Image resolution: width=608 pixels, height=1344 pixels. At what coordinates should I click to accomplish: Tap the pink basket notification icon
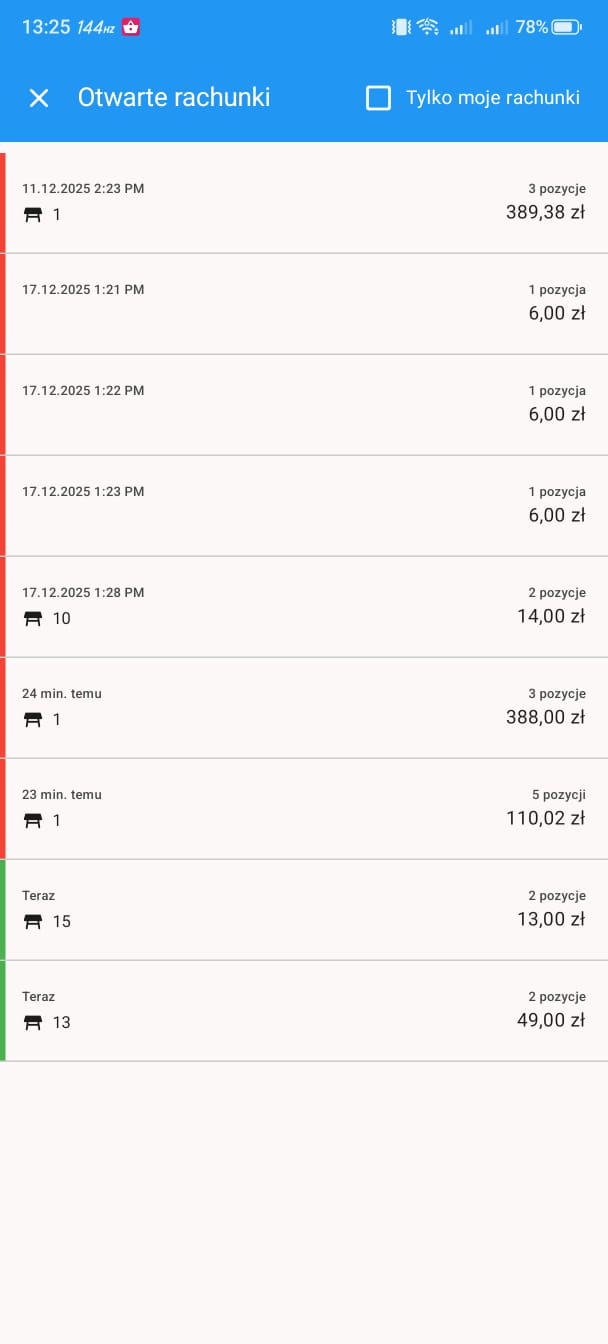pos(131,28)
